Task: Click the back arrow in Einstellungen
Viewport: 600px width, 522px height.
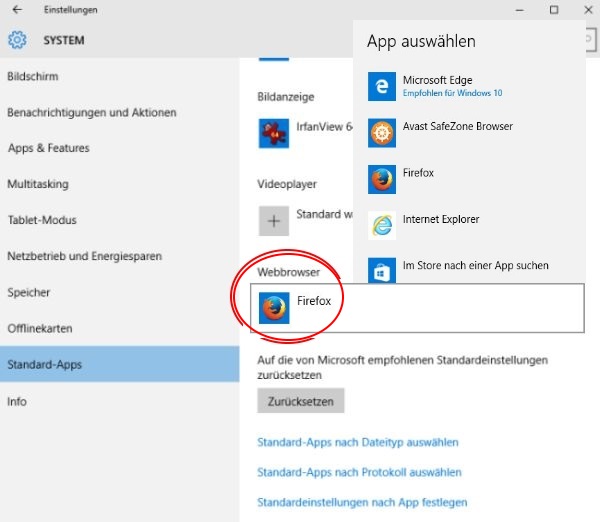Action: coord(17,10)
